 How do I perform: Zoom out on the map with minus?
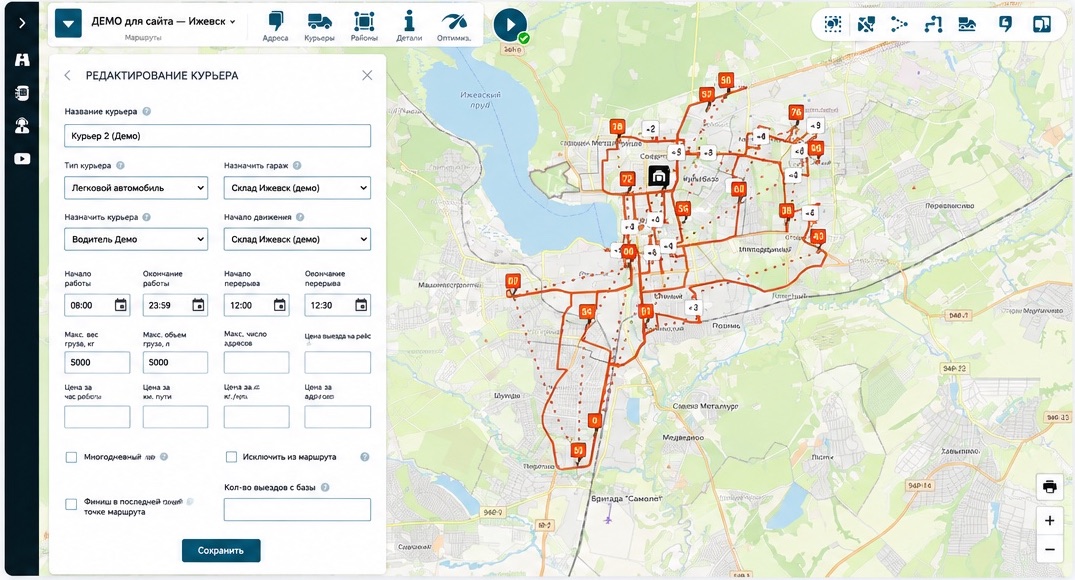[1050, 550]
